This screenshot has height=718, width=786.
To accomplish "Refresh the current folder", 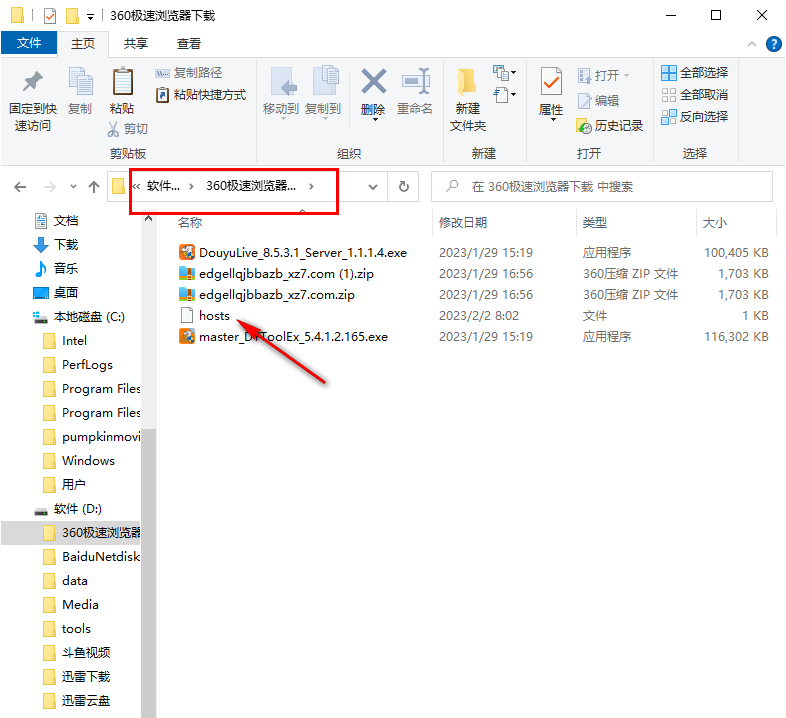I will tap(404, 187).
